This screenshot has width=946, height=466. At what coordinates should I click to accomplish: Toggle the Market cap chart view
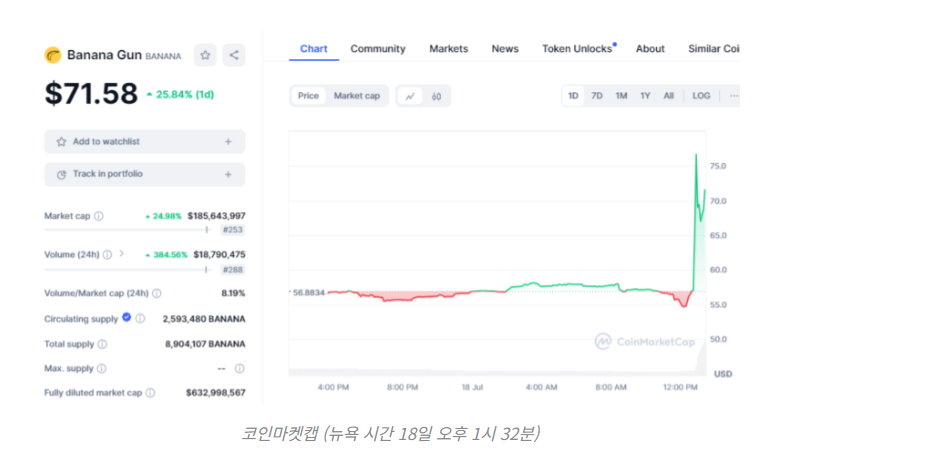point(356,96)
